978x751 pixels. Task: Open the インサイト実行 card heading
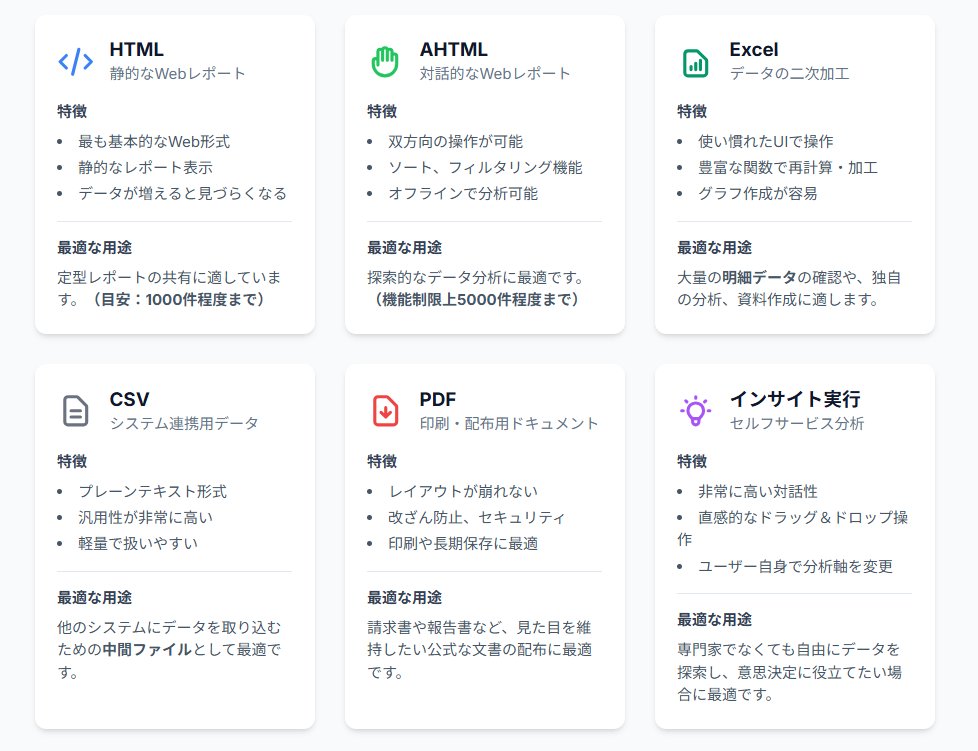point(794,399)
